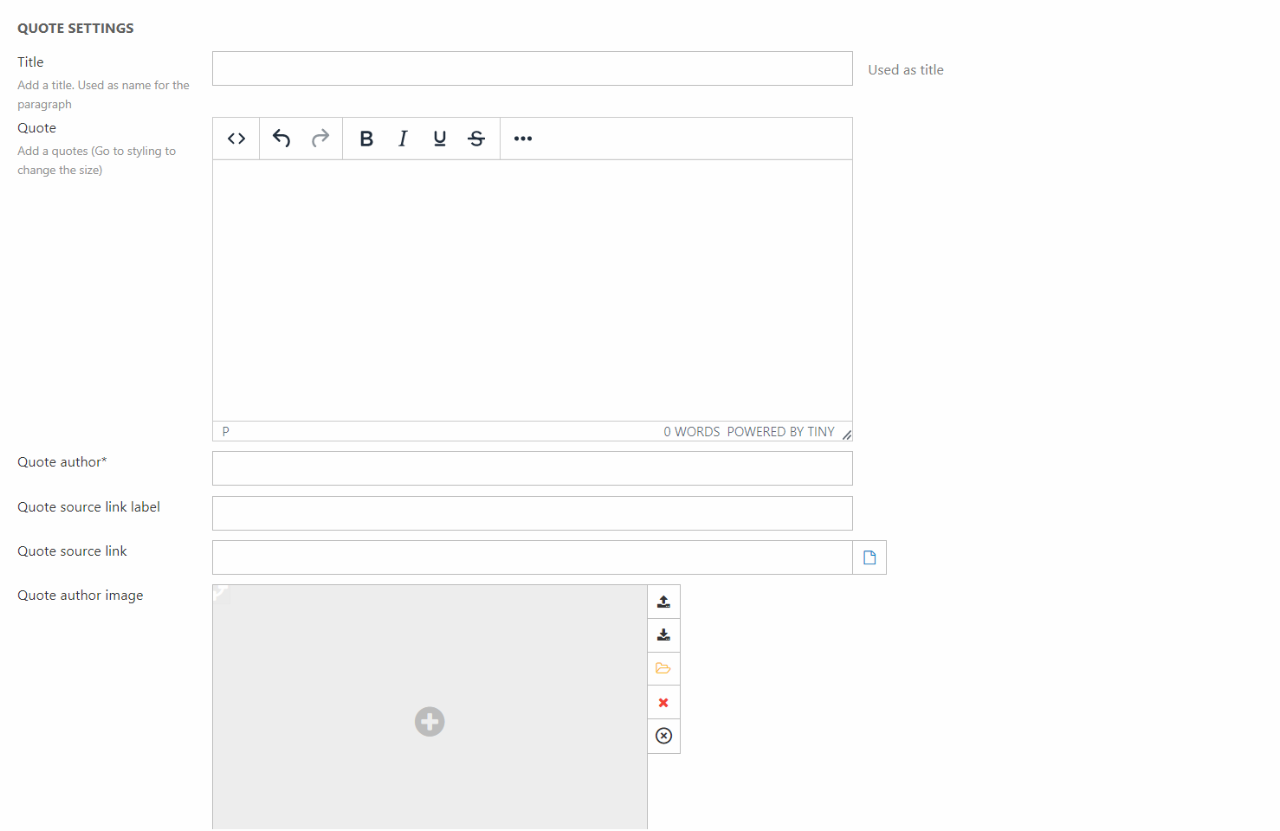1280x831 pixels.
Task: Click the page picker icon beside source link
Action: click(x=869, y=558)
